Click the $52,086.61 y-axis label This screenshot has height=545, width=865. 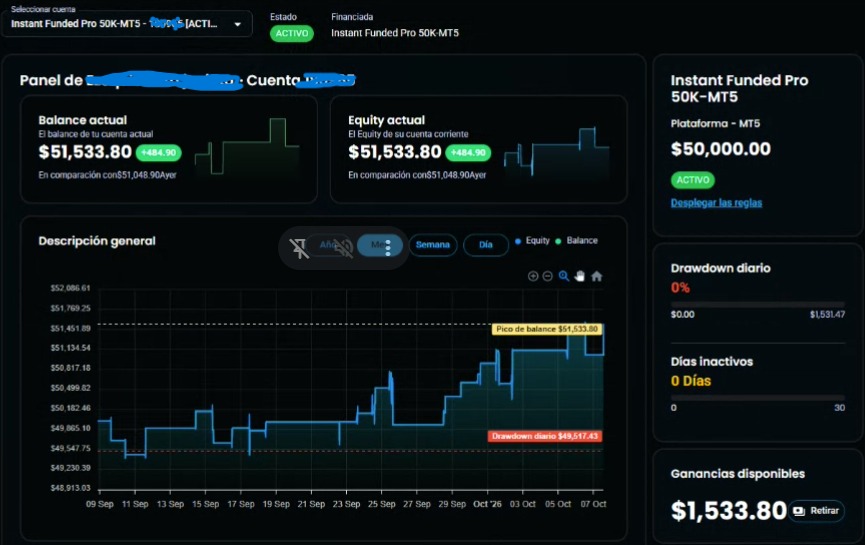click(70, 288)
